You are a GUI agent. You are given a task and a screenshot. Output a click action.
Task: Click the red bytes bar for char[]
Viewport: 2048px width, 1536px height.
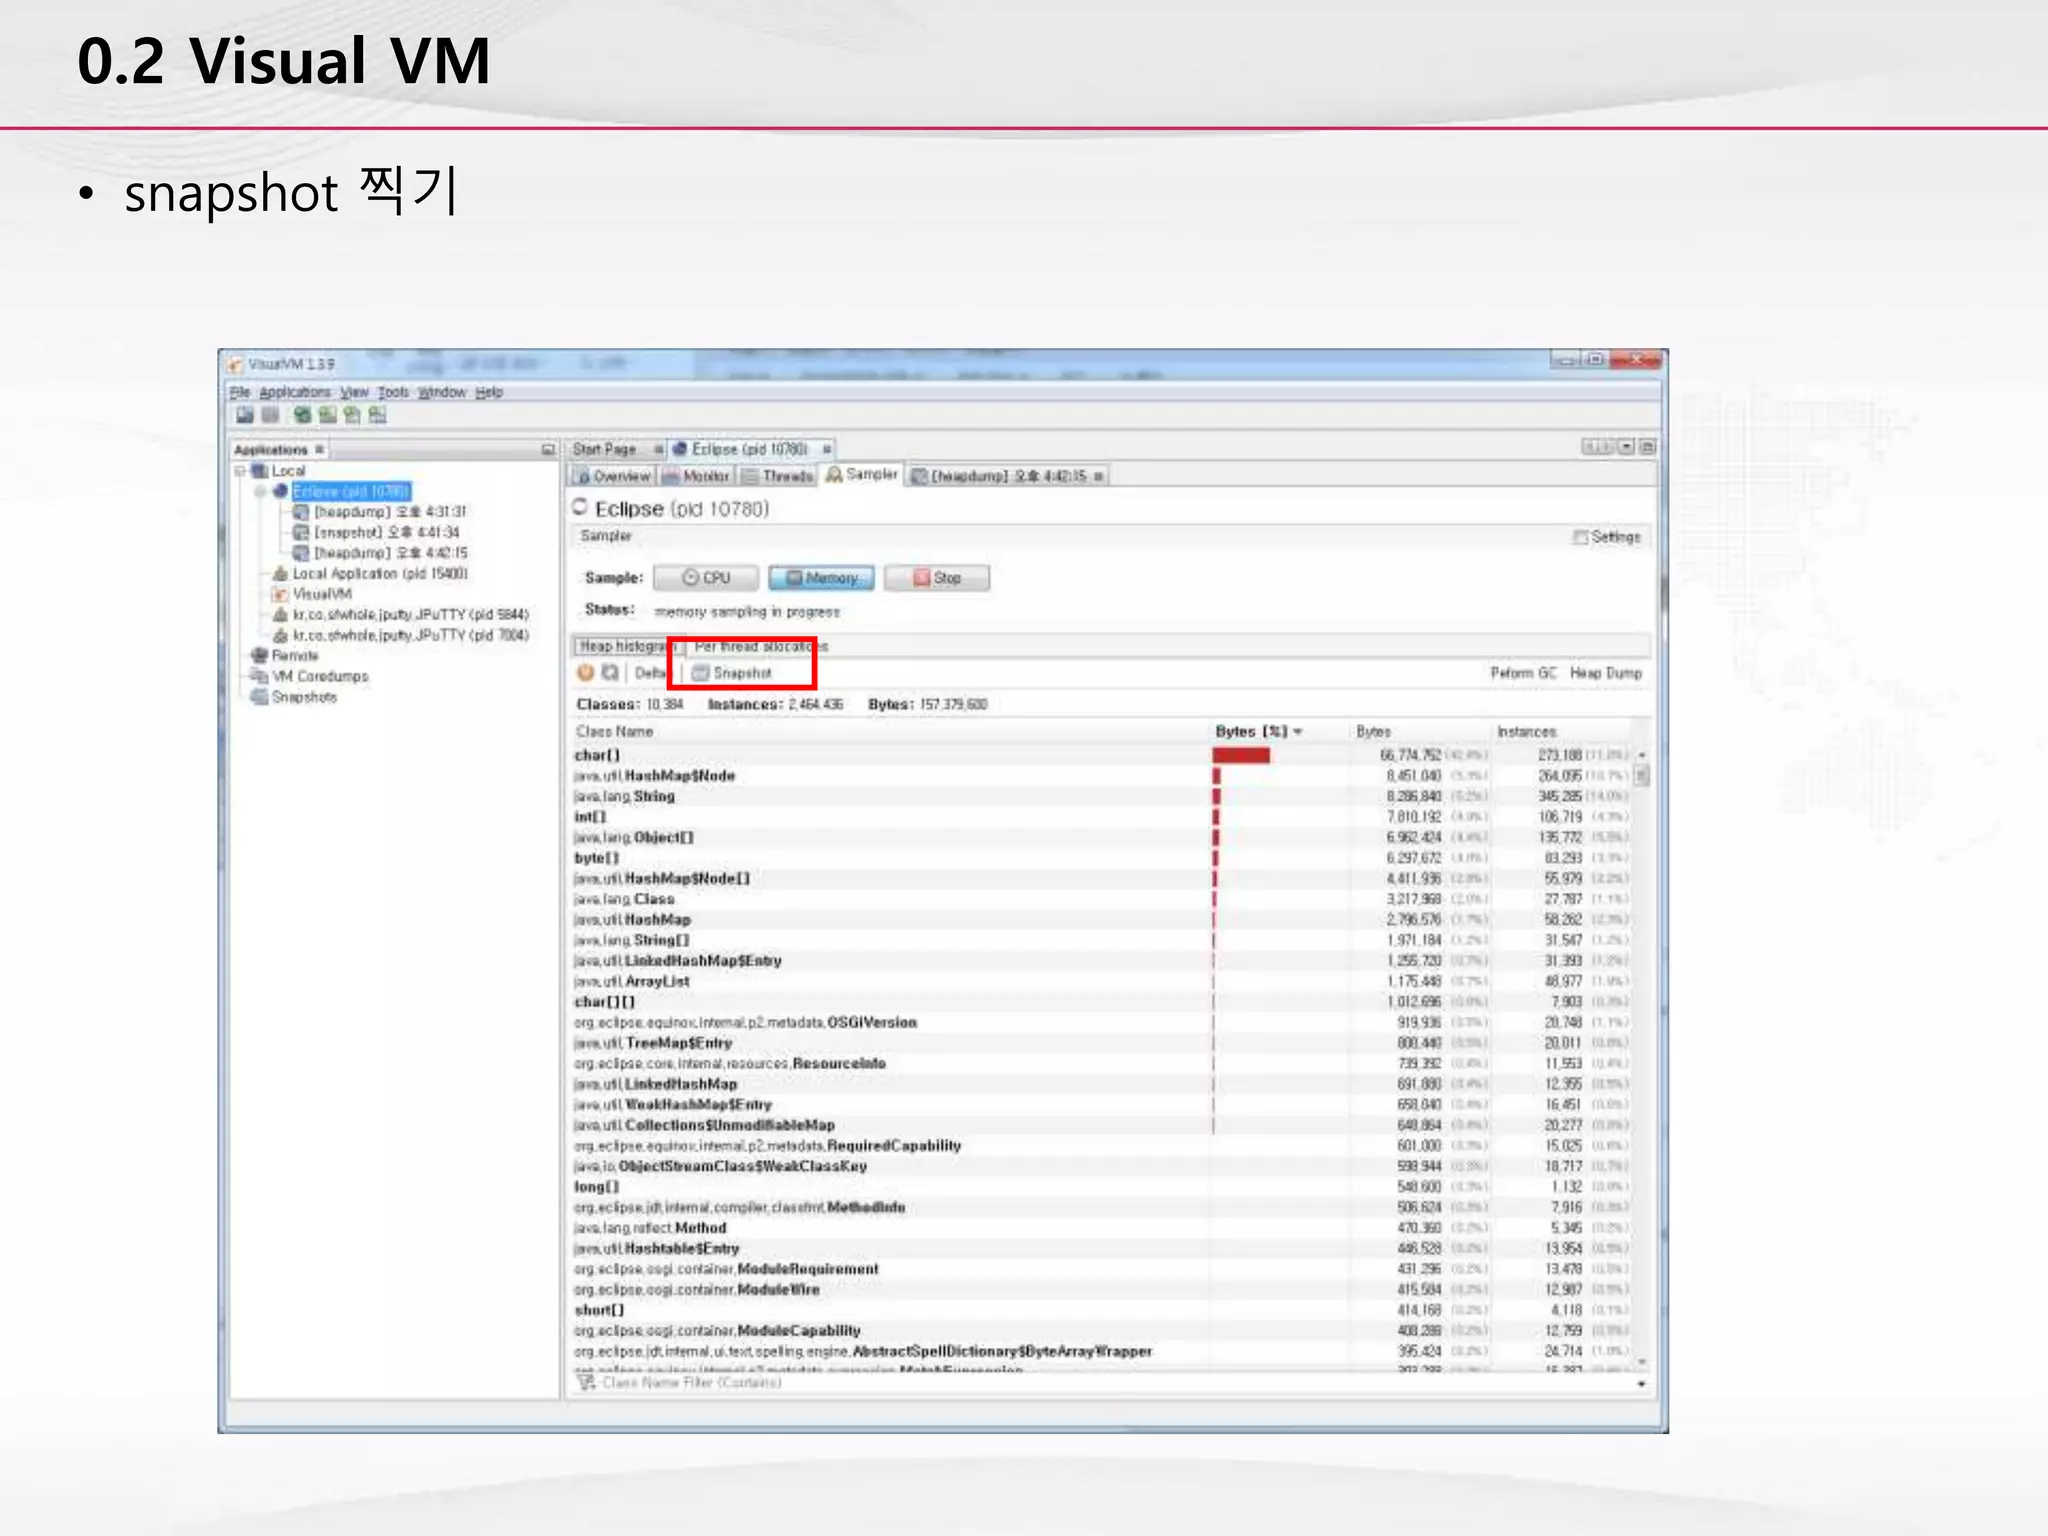coord(1241,755)
